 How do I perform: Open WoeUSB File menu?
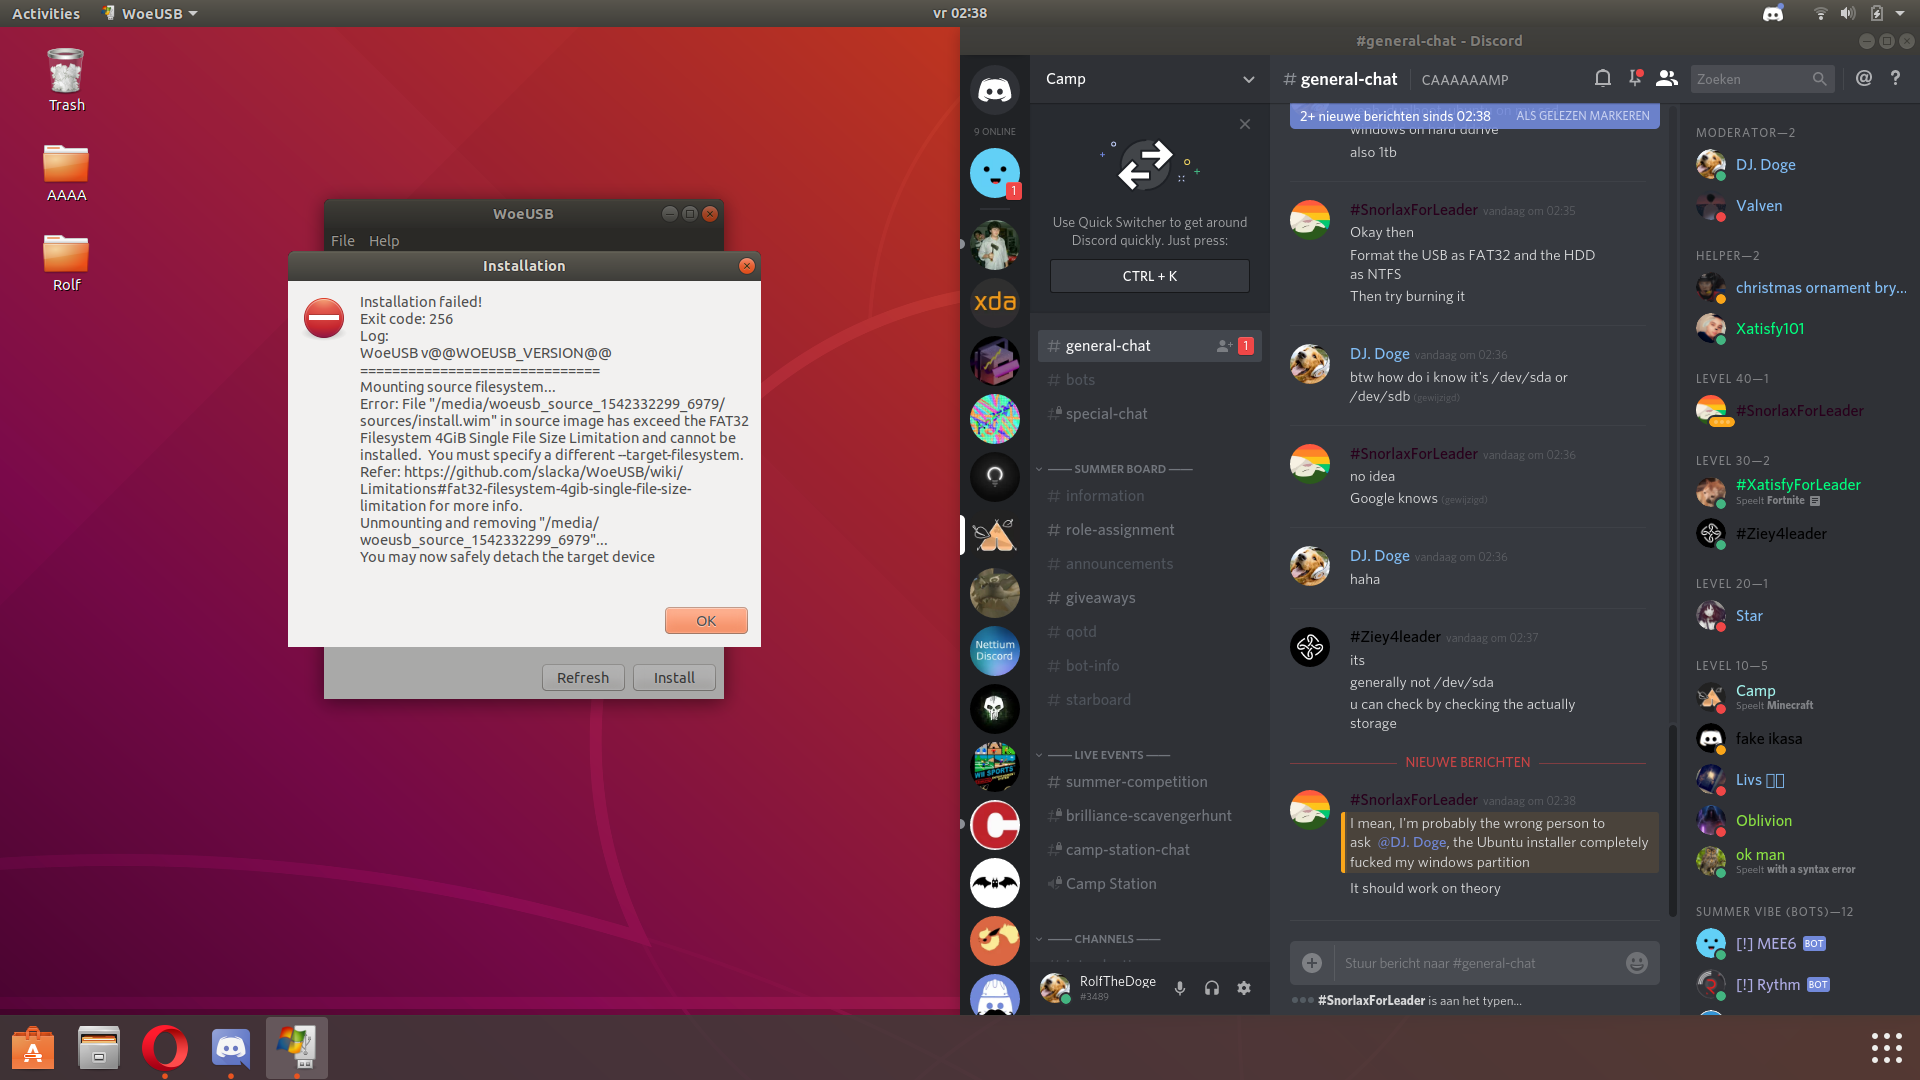[343, 241]
